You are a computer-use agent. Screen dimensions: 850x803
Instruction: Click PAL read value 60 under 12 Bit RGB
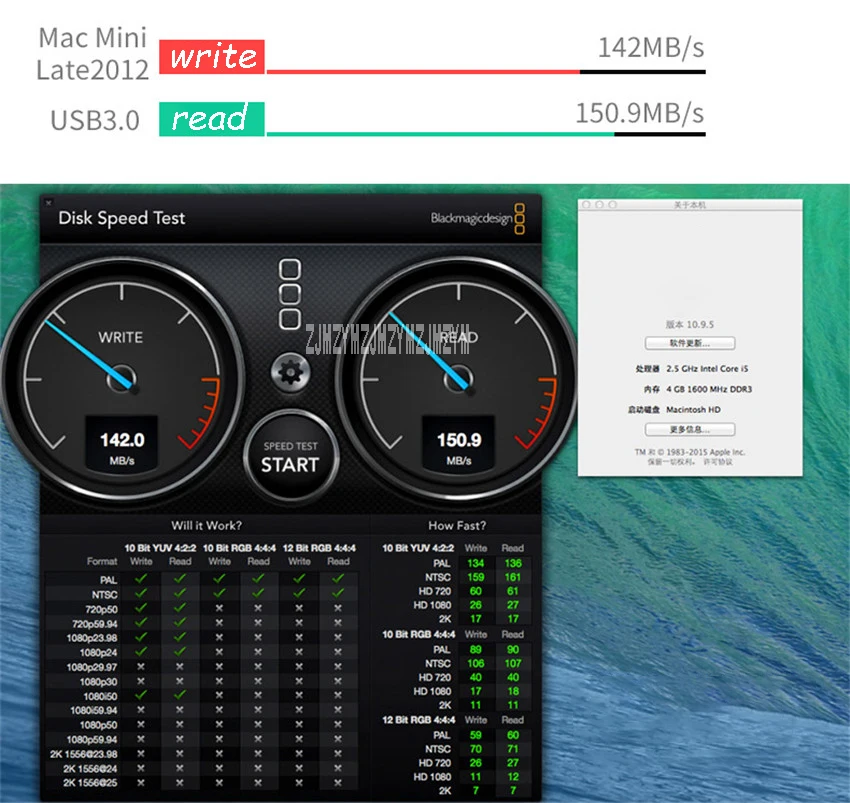513,735
